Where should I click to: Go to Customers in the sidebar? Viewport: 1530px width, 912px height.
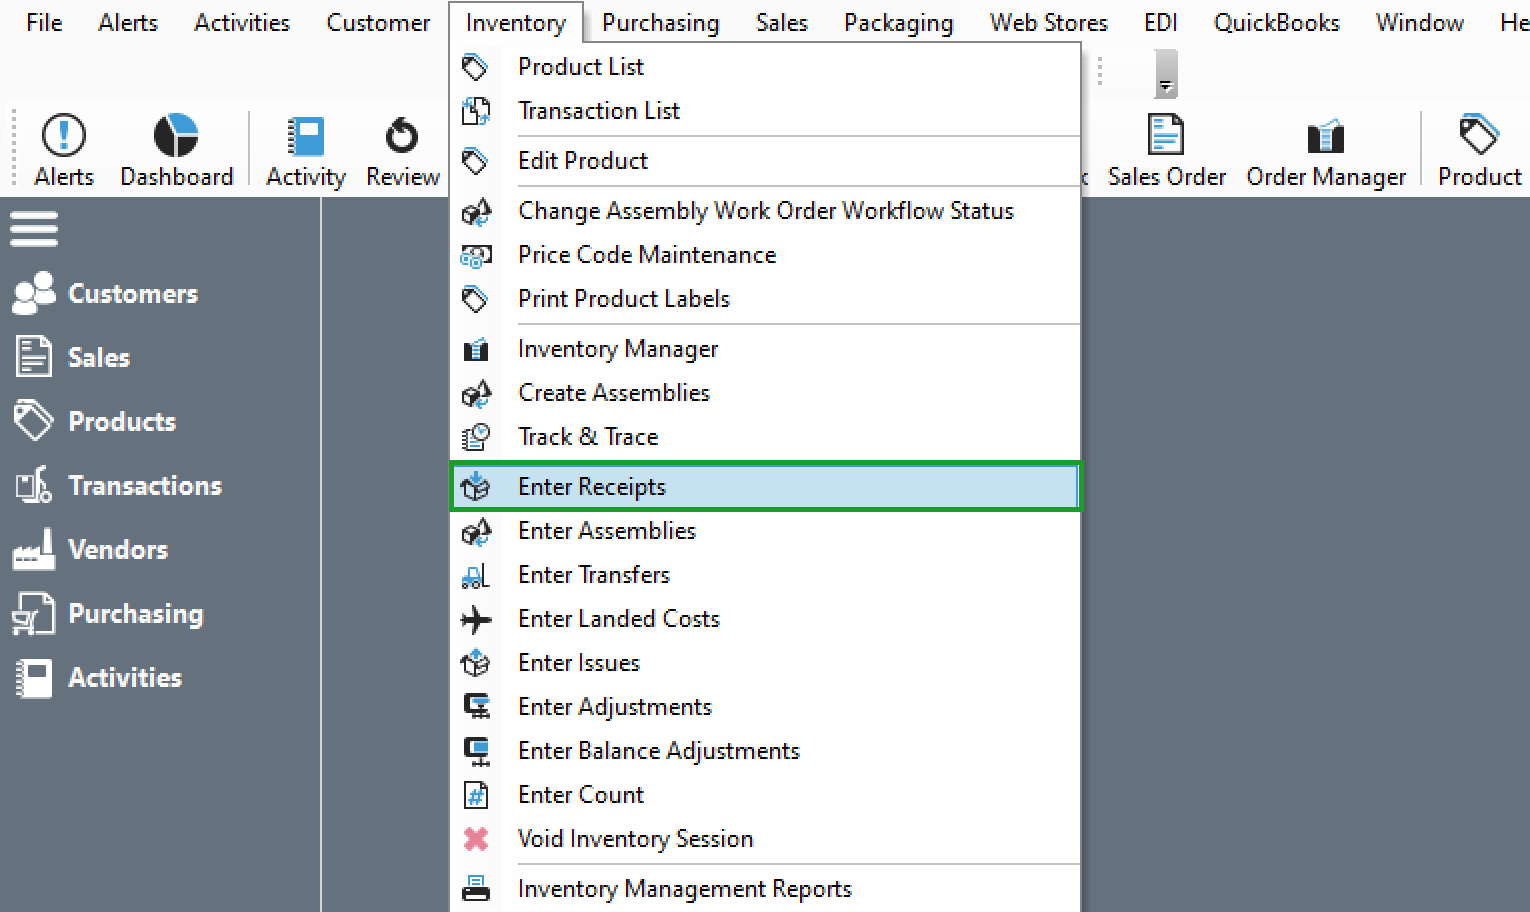(132, 294)
